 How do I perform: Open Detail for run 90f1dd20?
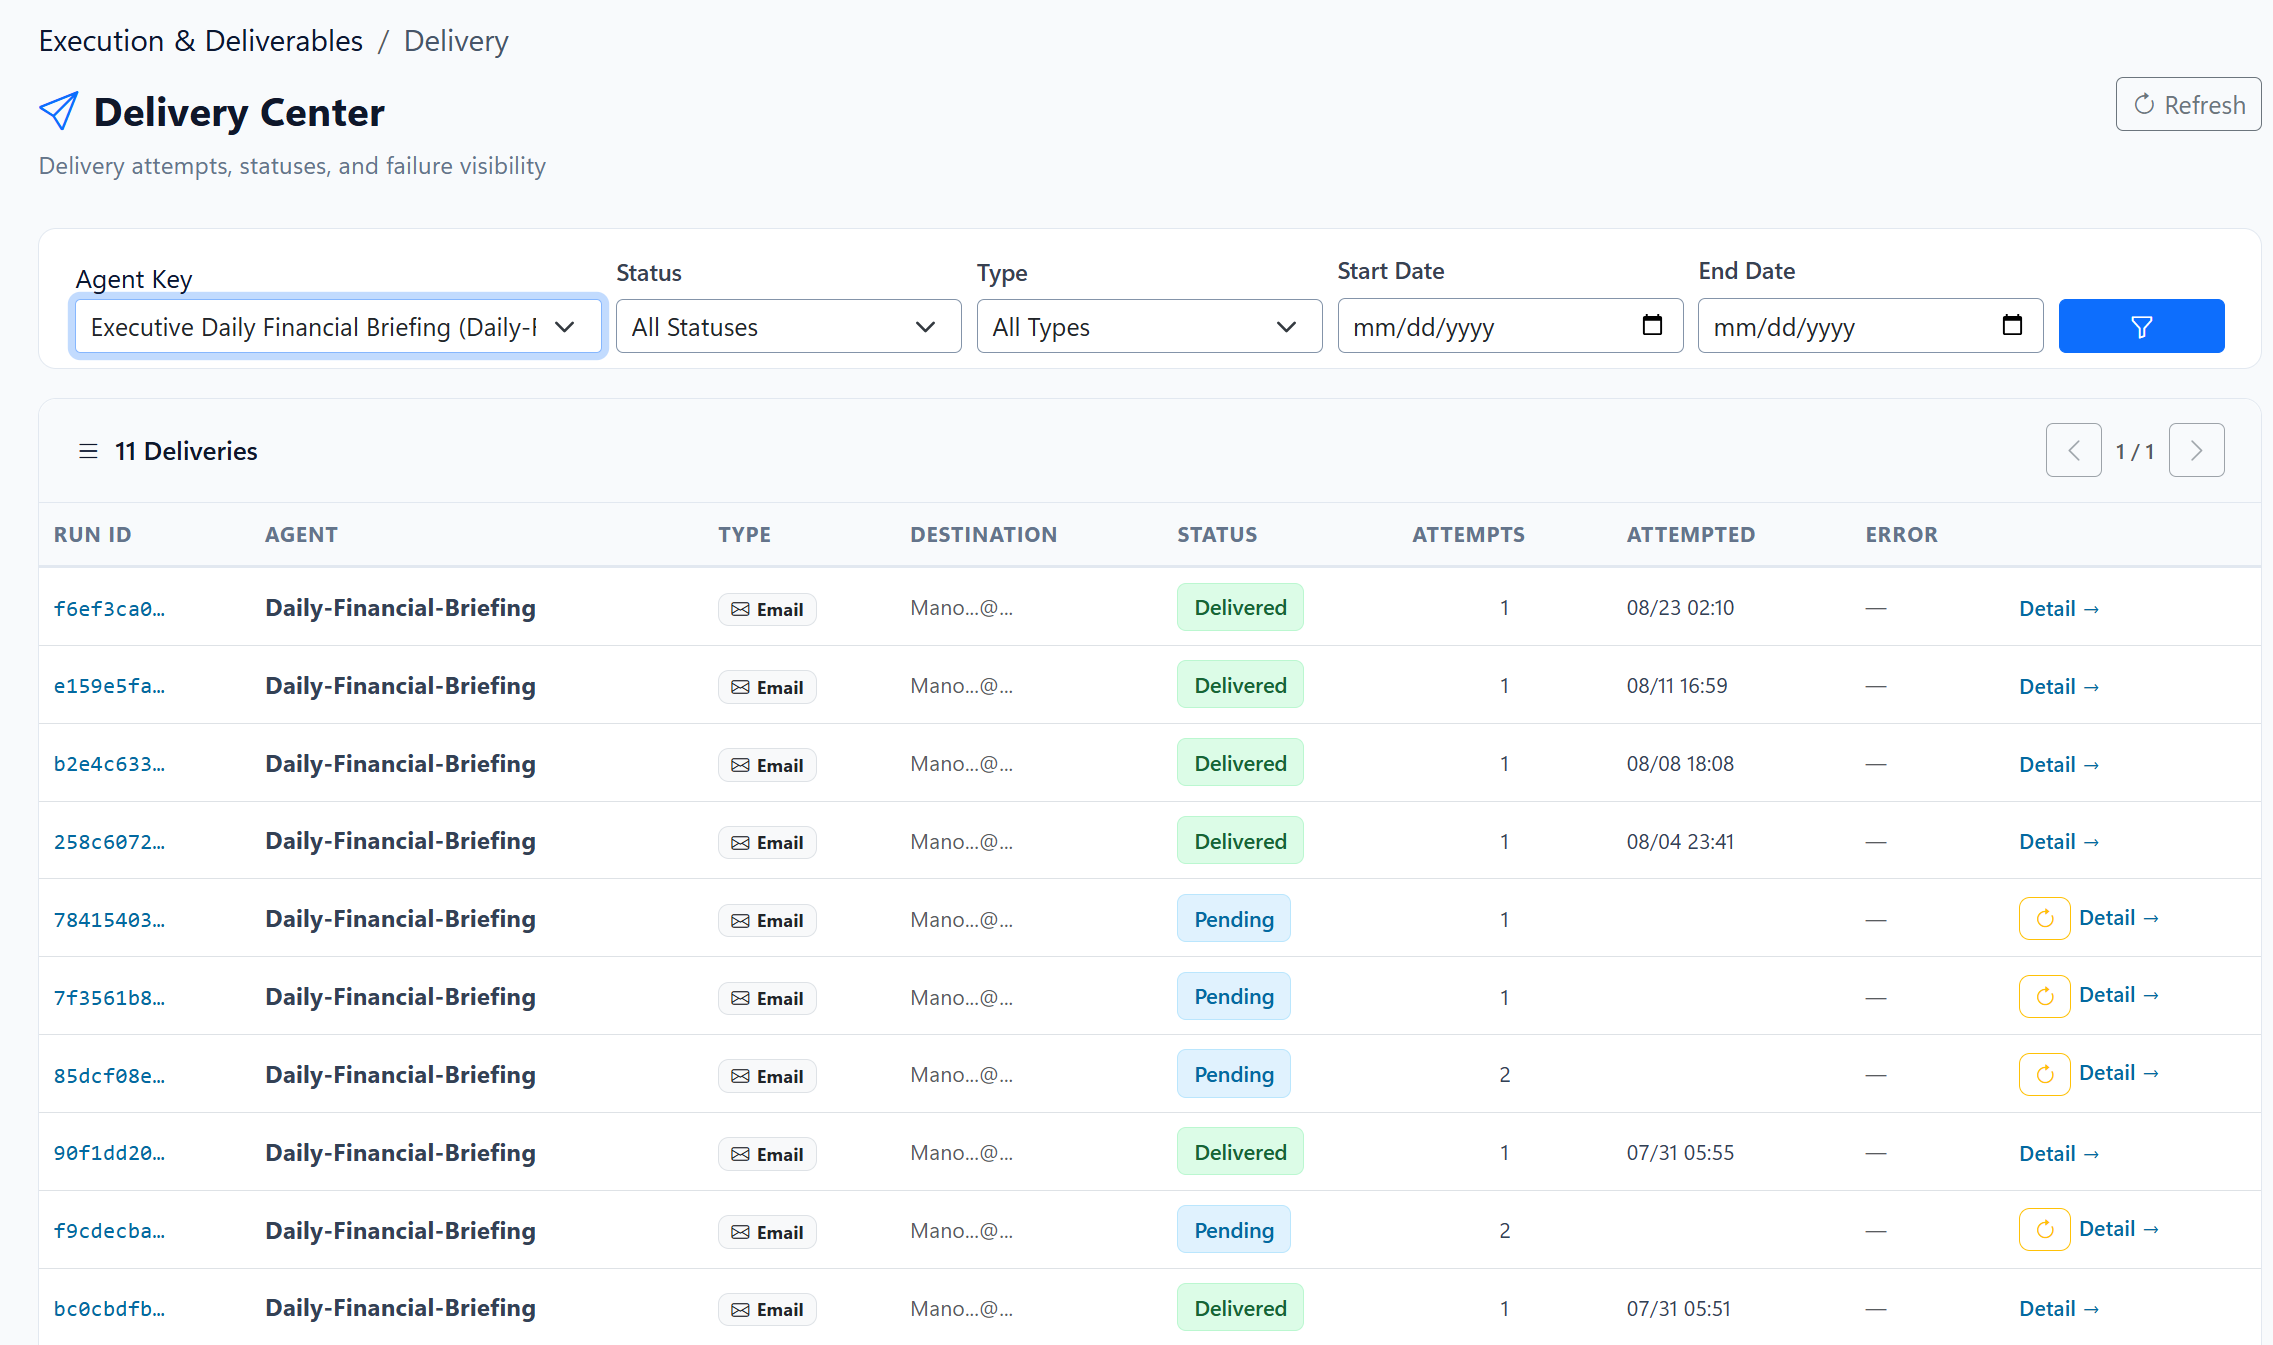(2059, 1153)
